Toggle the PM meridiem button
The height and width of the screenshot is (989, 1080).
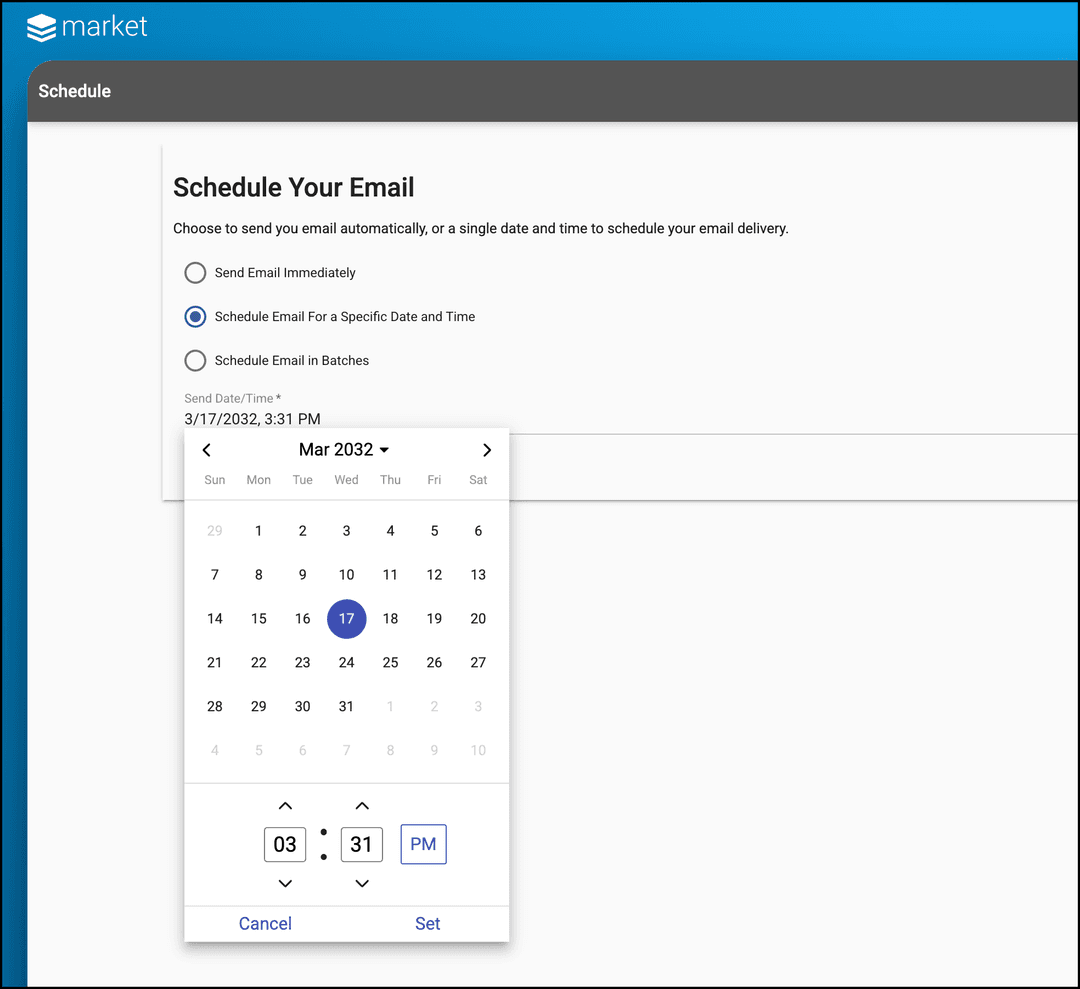point(423,844)
